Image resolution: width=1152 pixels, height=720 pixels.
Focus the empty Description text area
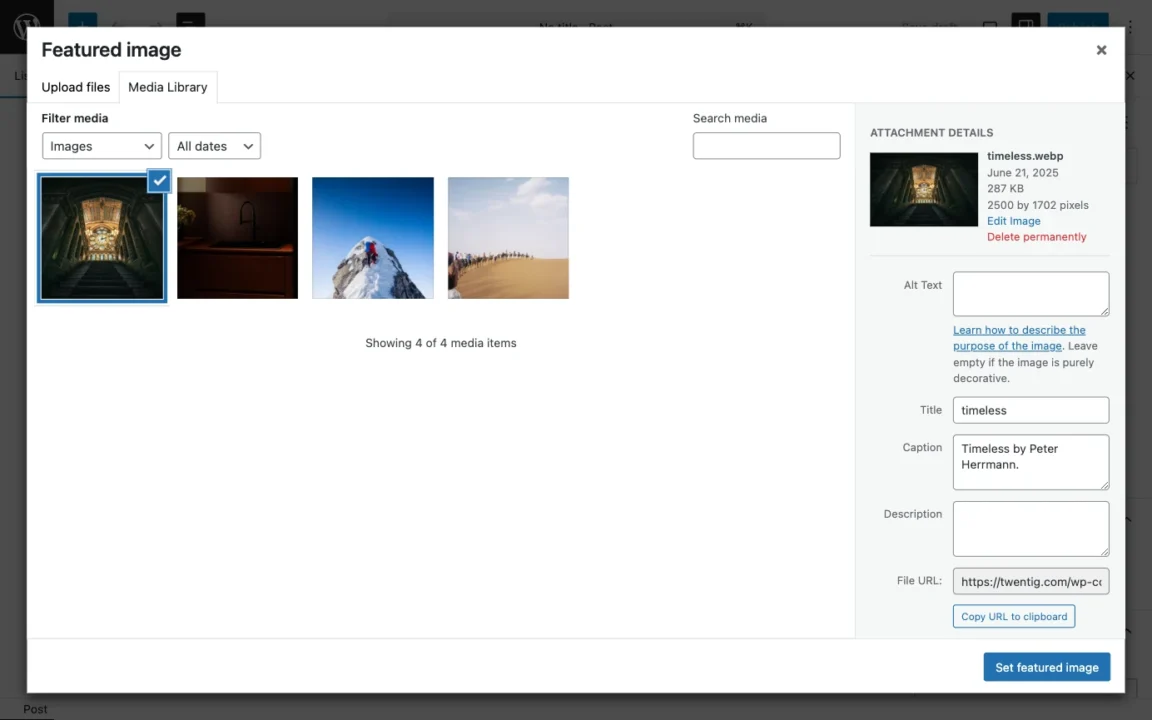coord(1031,529)
